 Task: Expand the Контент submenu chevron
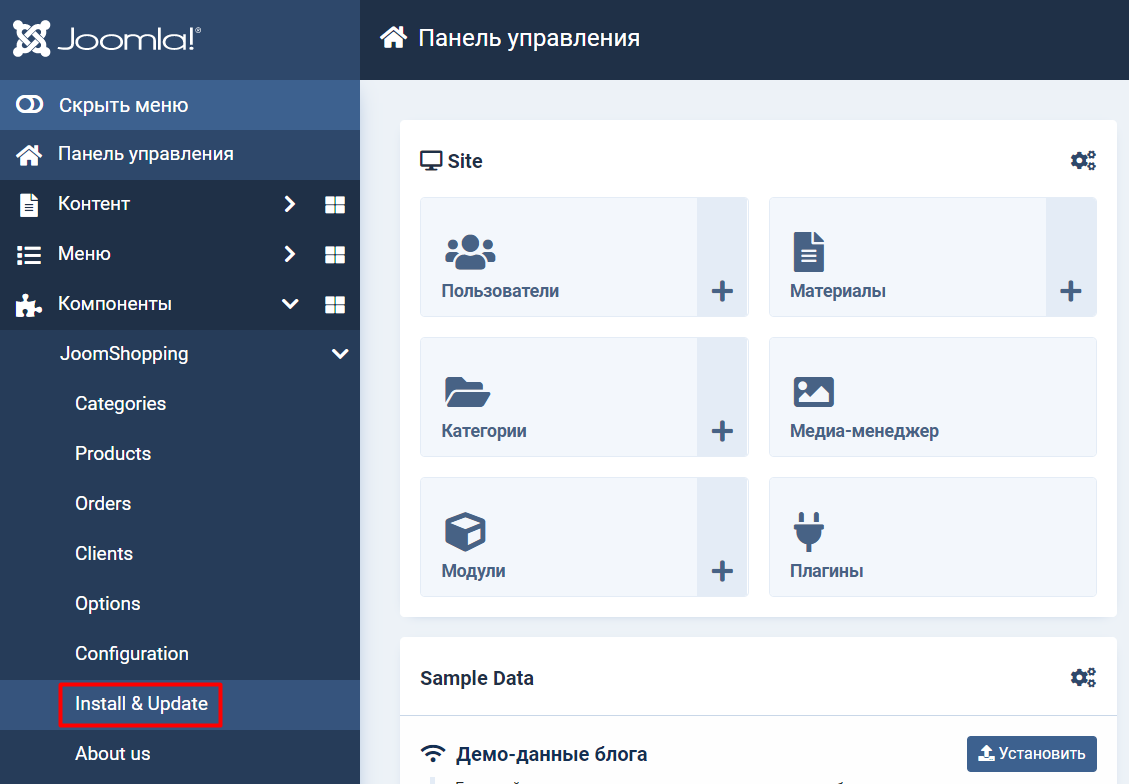(289, 204)
